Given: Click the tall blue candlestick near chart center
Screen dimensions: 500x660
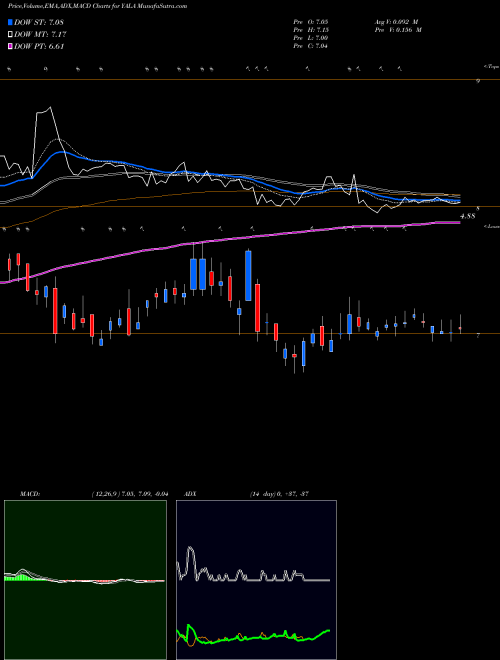Looking at the screenshot, I should (x=248, y=276).
